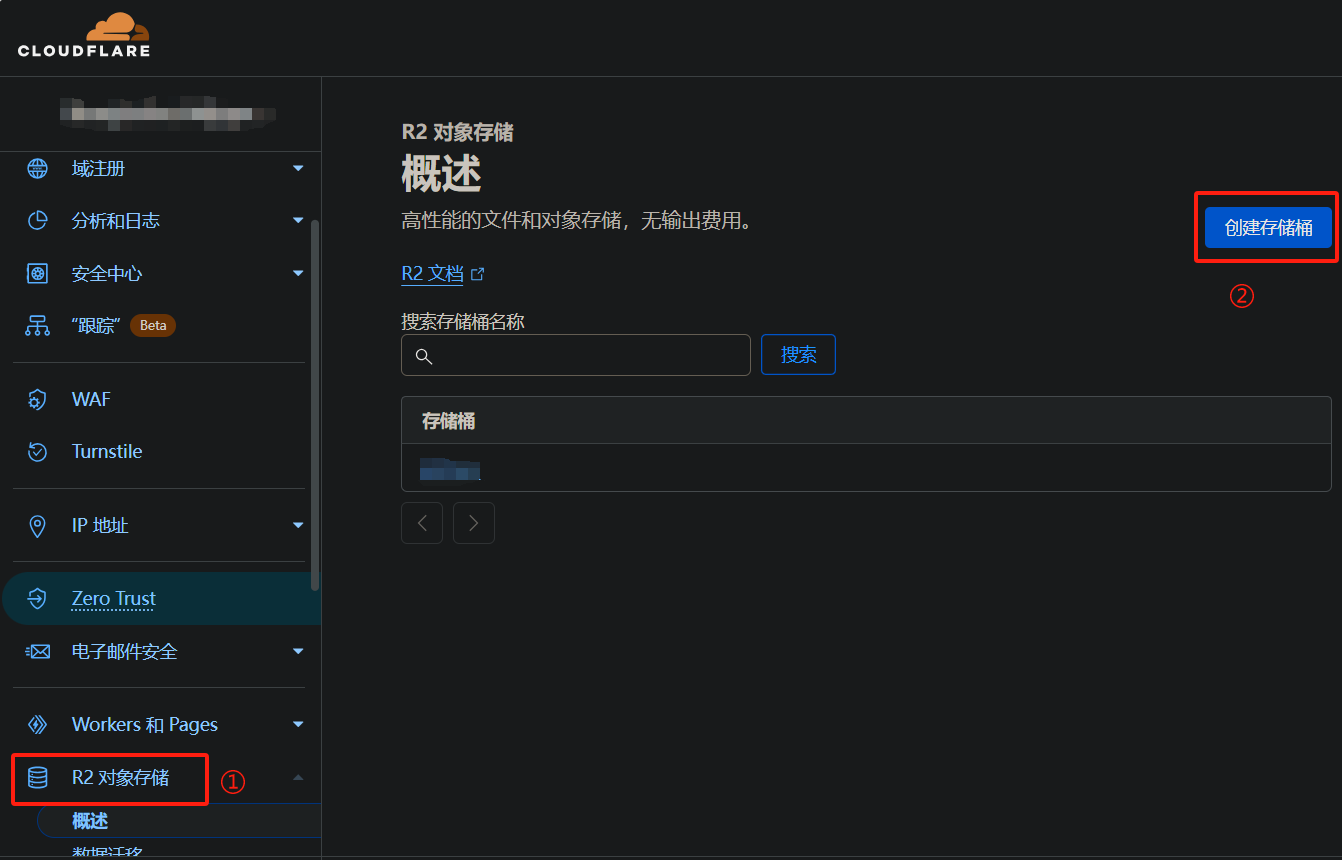Open Turnstile via its checkmark icon
This screenshot has width=1342, height=860.
point(37,452)
